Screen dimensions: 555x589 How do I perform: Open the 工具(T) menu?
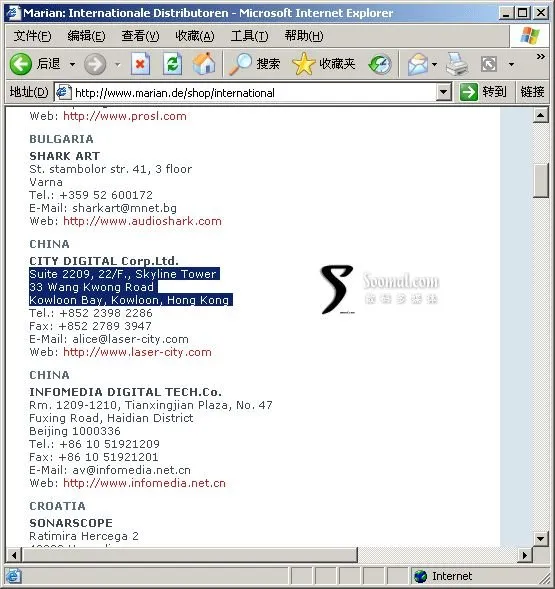(250, 36)
